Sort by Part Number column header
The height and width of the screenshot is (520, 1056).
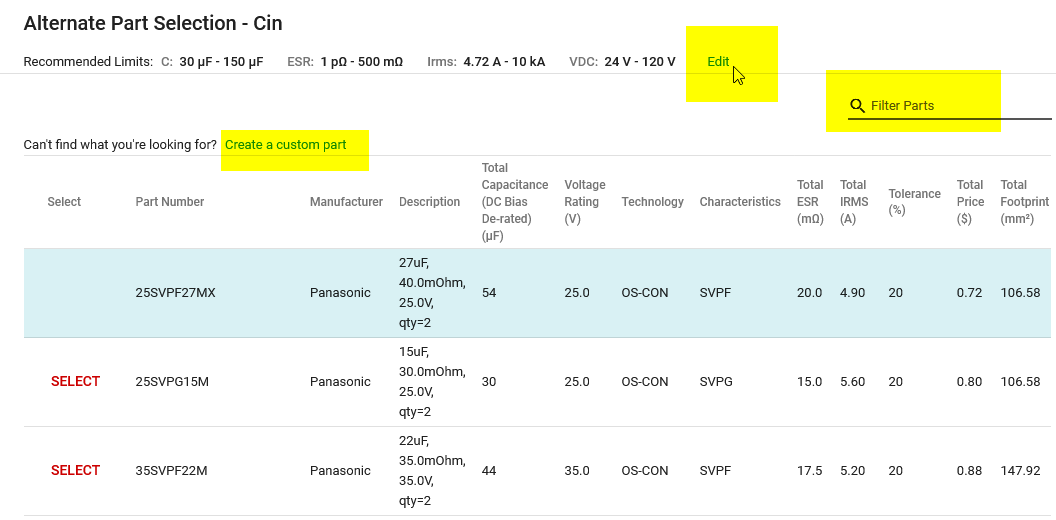click(170, 202)
